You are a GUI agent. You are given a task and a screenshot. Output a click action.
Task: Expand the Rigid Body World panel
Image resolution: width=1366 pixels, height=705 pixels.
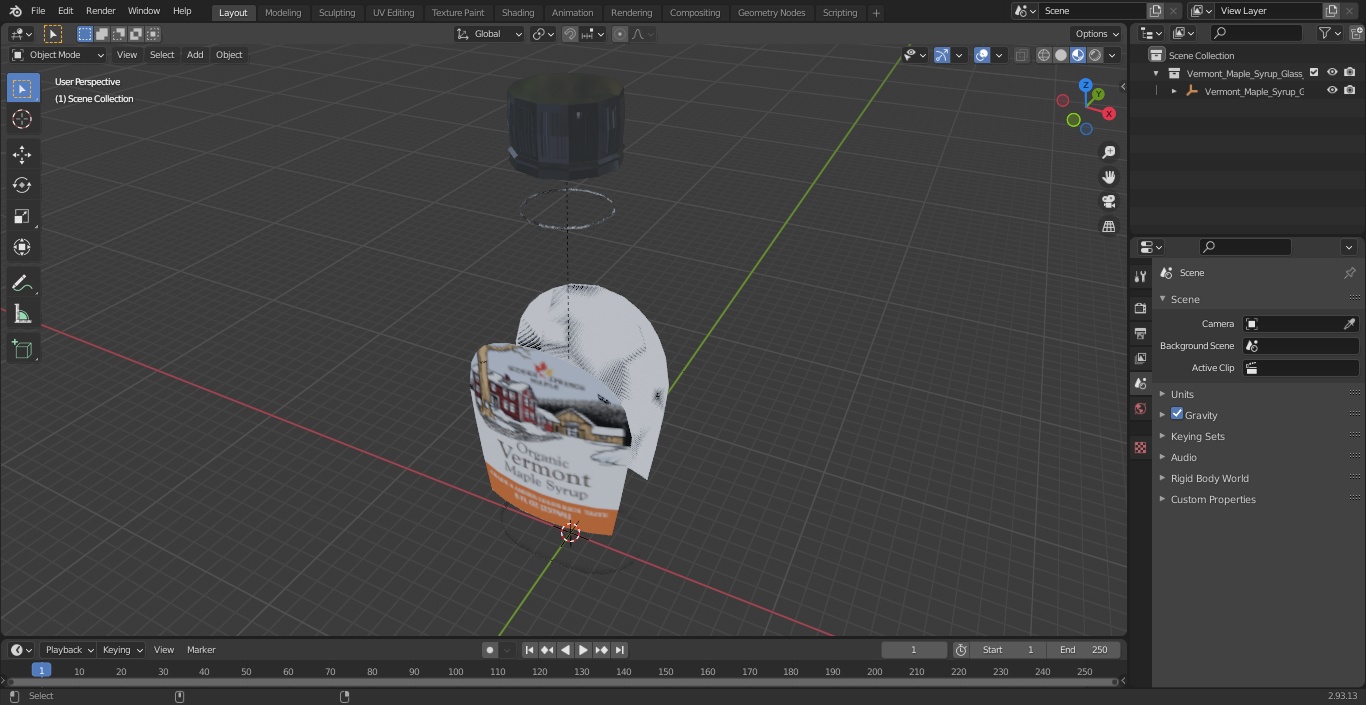coord(1209,478)
